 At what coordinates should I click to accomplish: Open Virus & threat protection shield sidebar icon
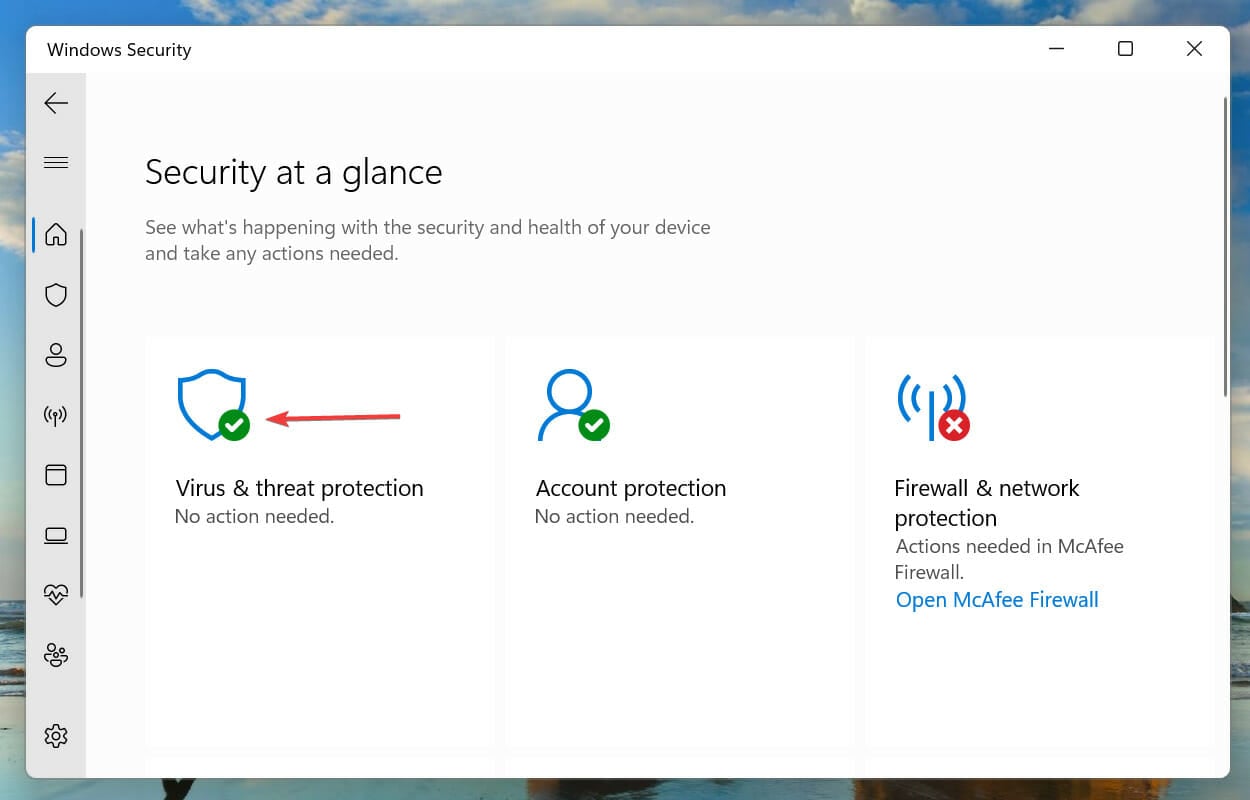point(56,295)
